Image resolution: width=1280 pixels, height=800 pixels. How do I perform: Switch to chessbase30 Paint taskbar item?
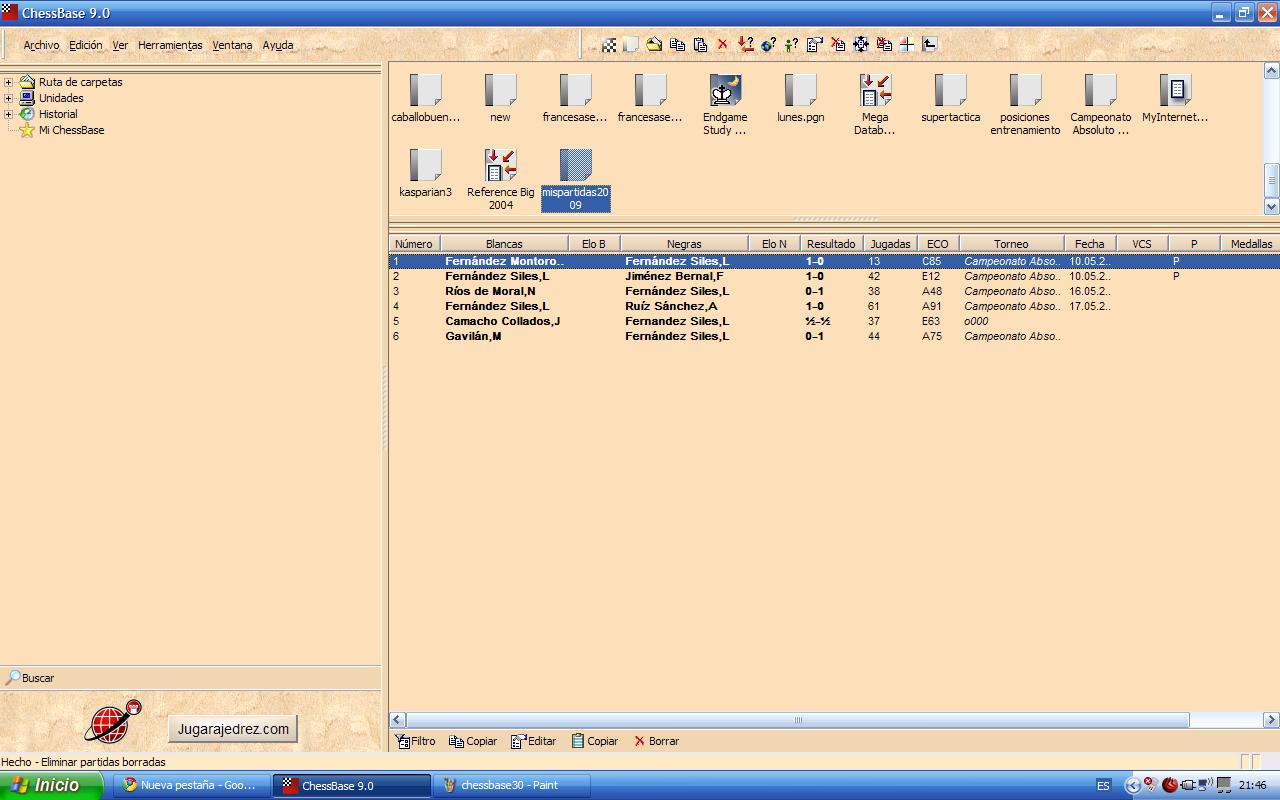click(x=512, y=786)
